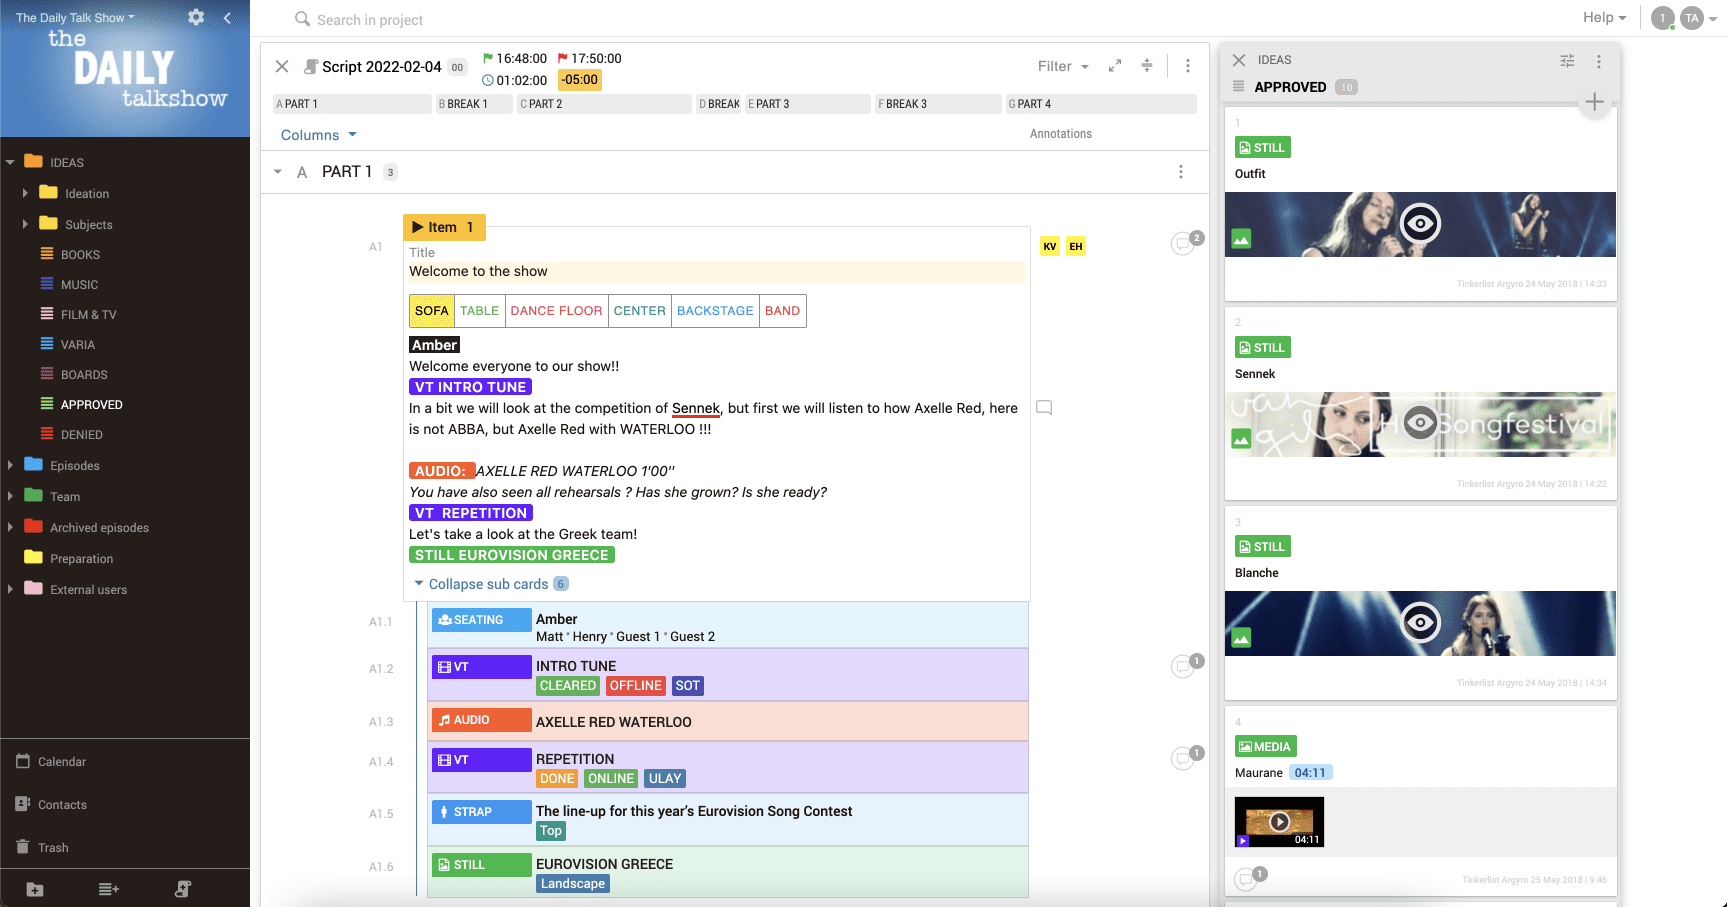Open the Help menu dropdown
Screen dimensions: 1727x907
click(1604, 17)
